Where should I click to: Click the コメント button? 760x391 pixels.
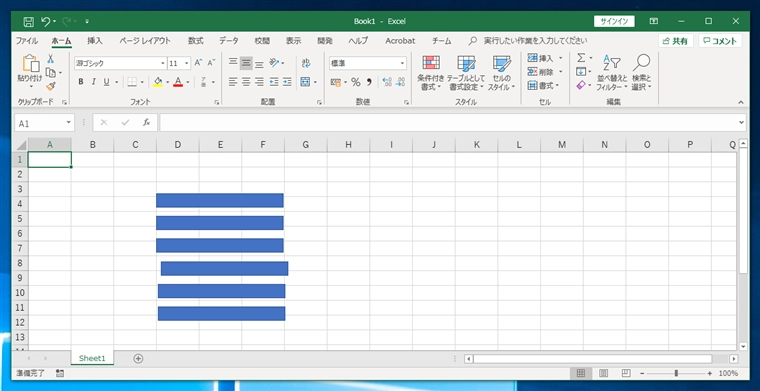click(720, 41)
